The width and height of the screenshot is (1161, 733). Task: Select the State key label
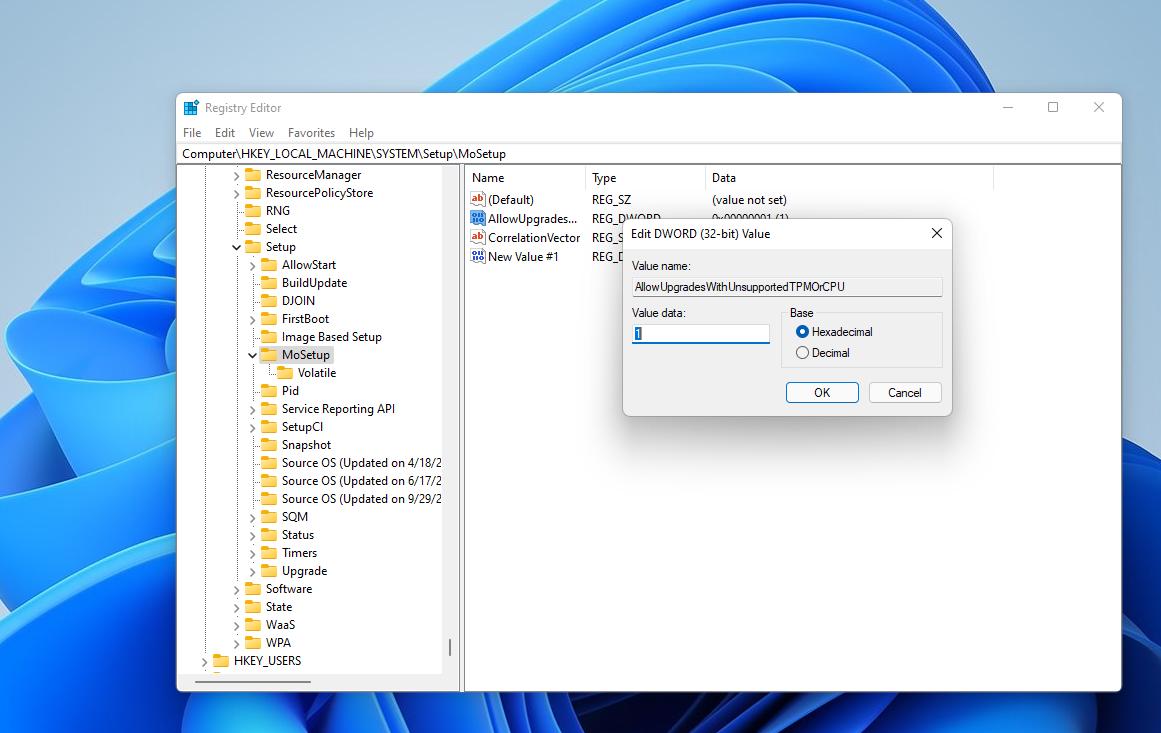[279, 606]
